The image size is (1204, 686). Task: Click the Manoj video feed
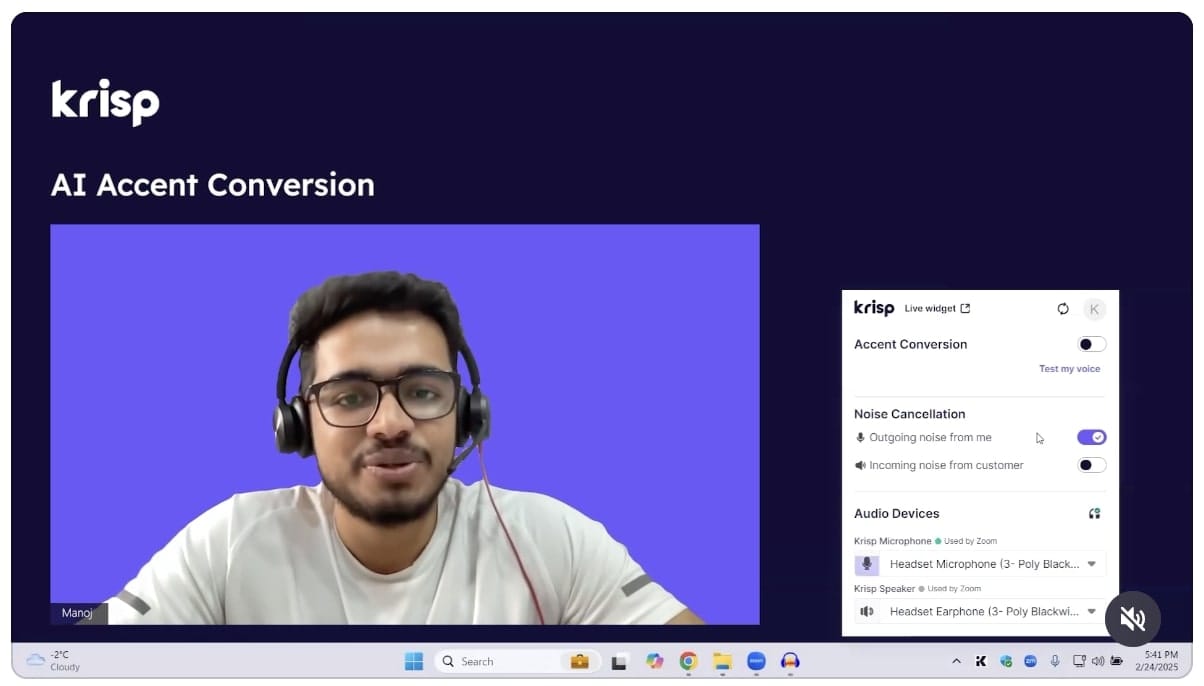[405, 424]
